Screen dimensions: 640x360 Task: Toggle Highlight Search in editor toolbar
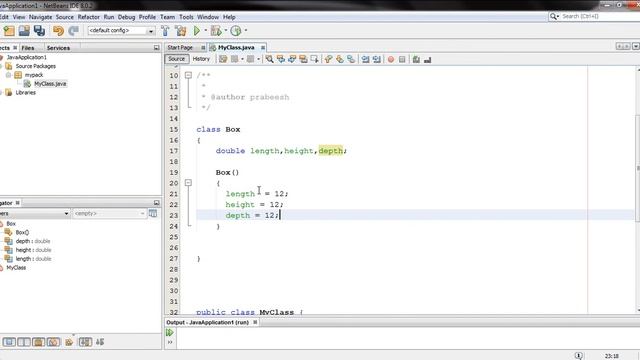coord(303,59)
